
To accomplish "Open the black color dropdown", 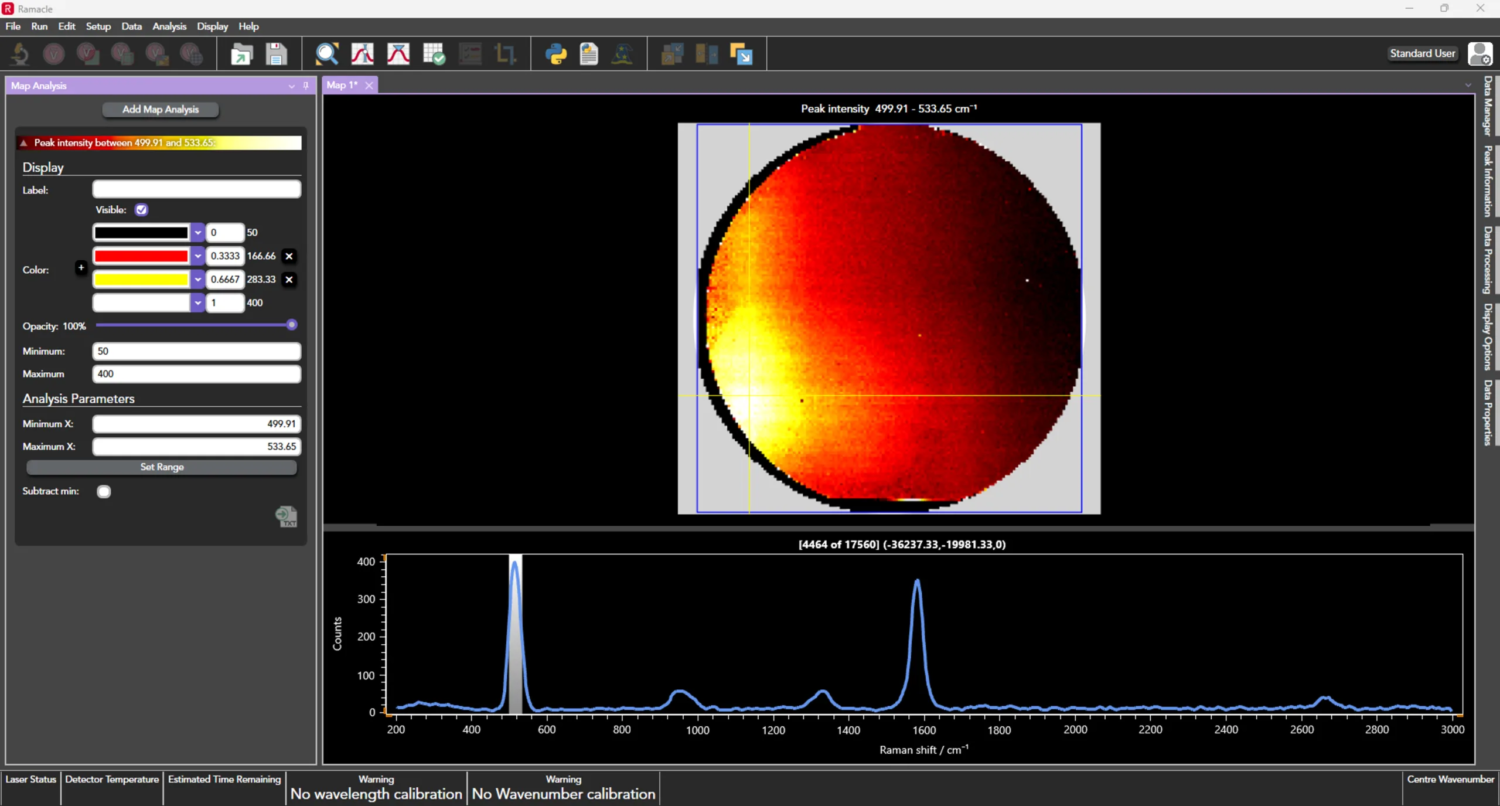I will (x=197, y=233).
